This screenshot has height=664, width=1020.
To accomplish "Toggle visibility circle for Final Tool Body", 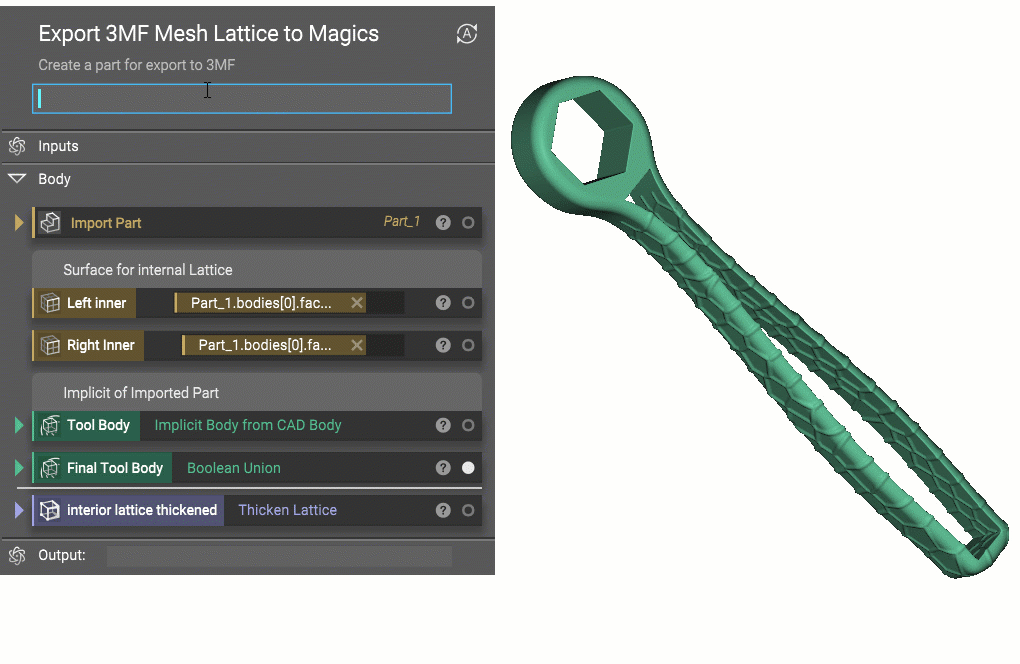I will [468, 468].
